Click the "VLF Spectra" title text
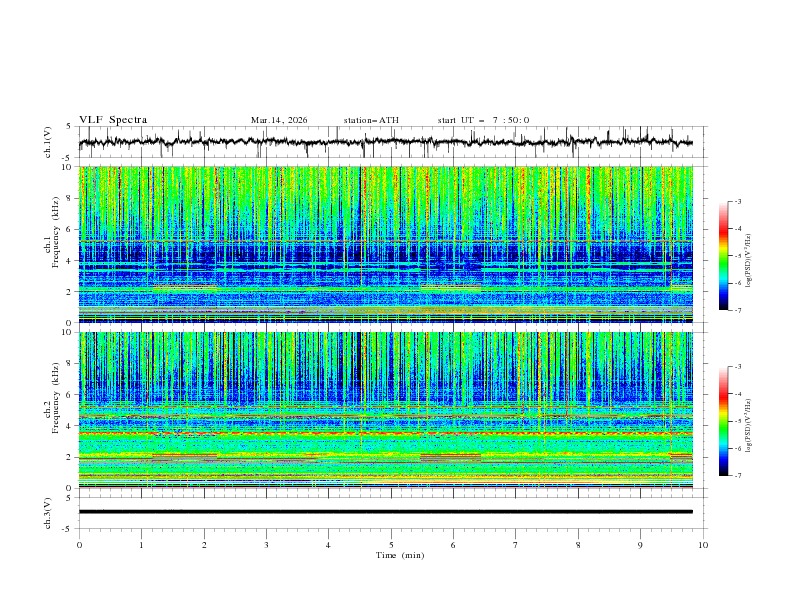 click(113, 120)
